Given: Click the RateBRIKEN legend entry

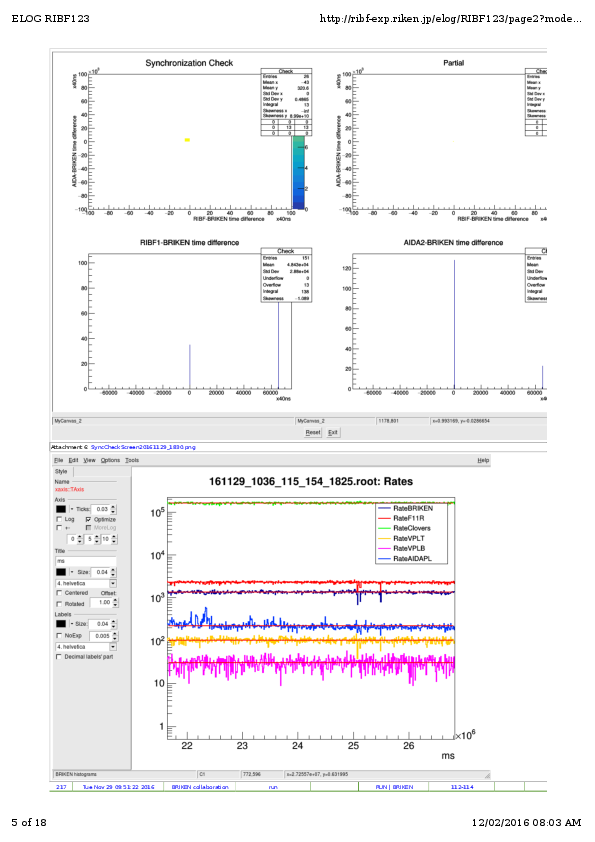Looking at the screenshot, I should 412,508.
